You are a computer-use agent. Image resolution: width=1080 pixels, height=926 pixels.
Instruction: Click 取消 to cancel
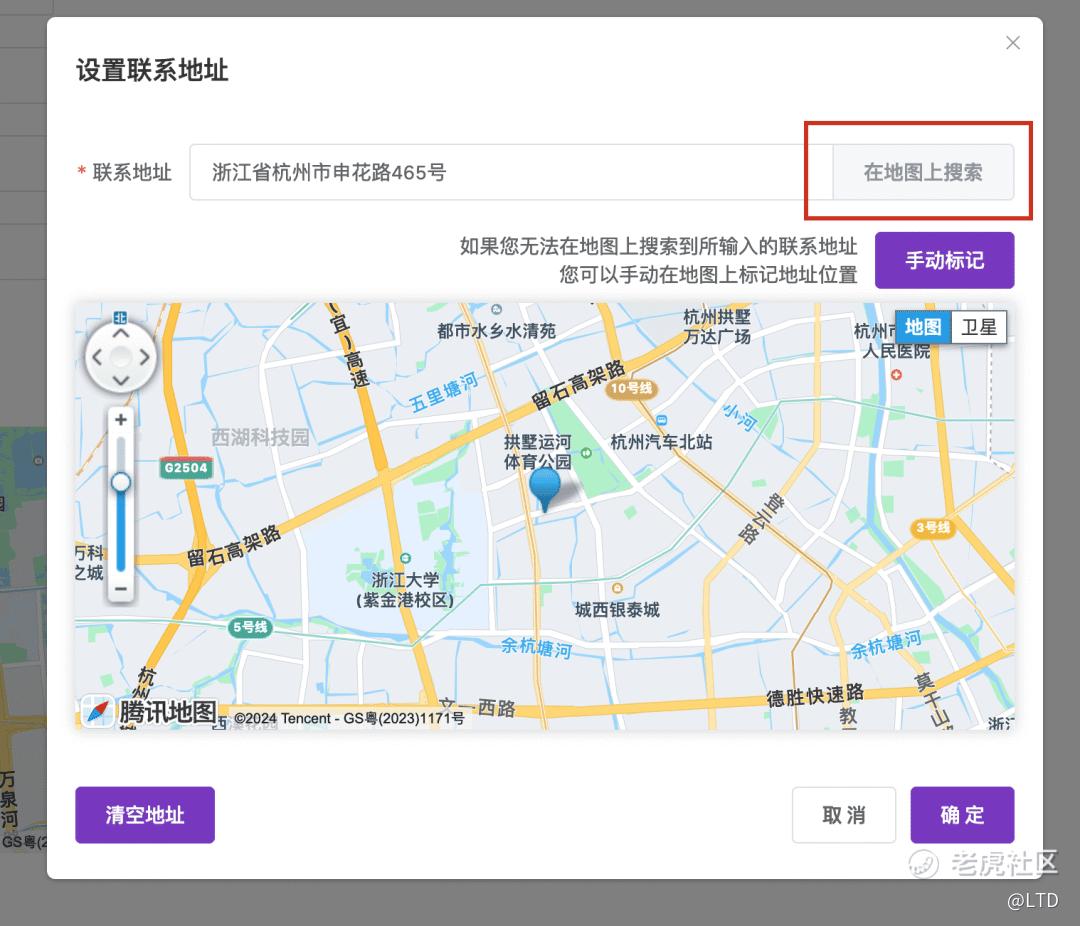pos(844,815)
